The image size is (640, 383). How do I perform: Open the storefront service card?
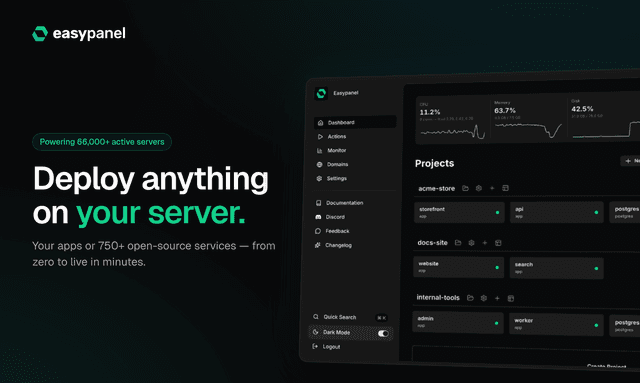point(459,212)
